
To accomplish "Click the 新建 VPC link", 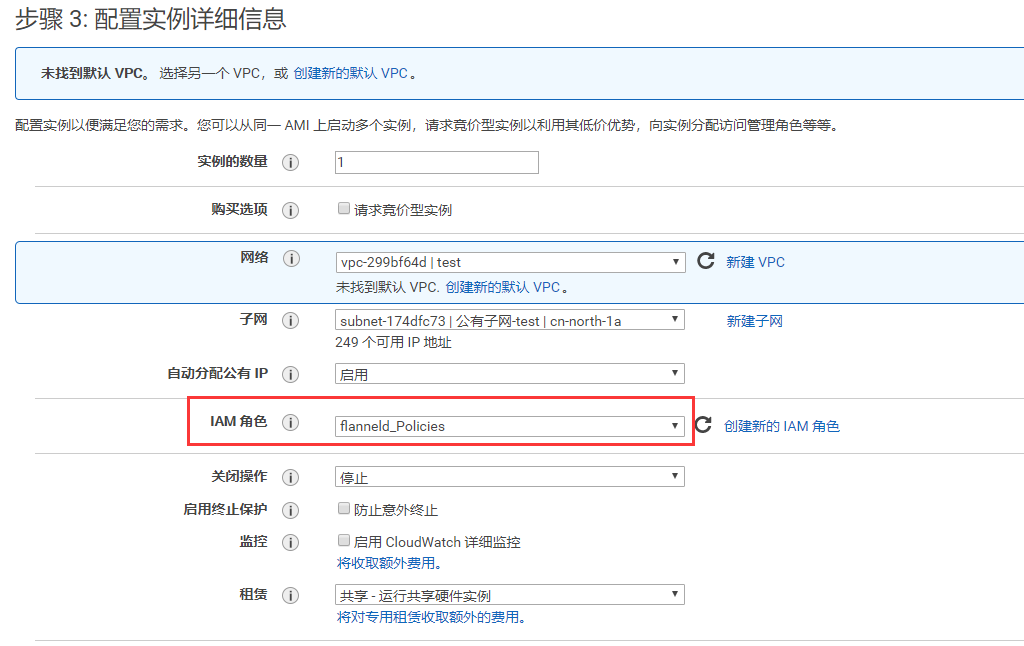I will (x=755, y=262).
